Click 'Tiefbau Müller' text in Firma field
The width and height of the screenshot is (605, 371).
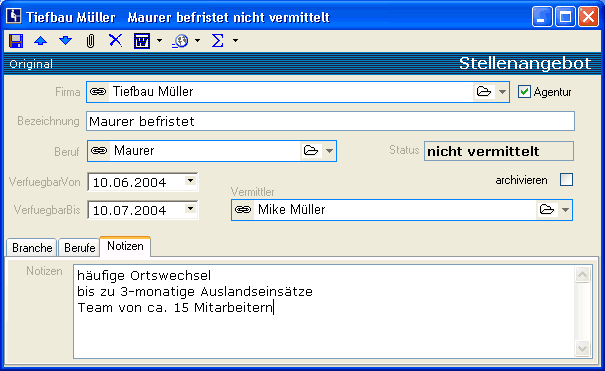pyautogui.click(x=153, y=92)
